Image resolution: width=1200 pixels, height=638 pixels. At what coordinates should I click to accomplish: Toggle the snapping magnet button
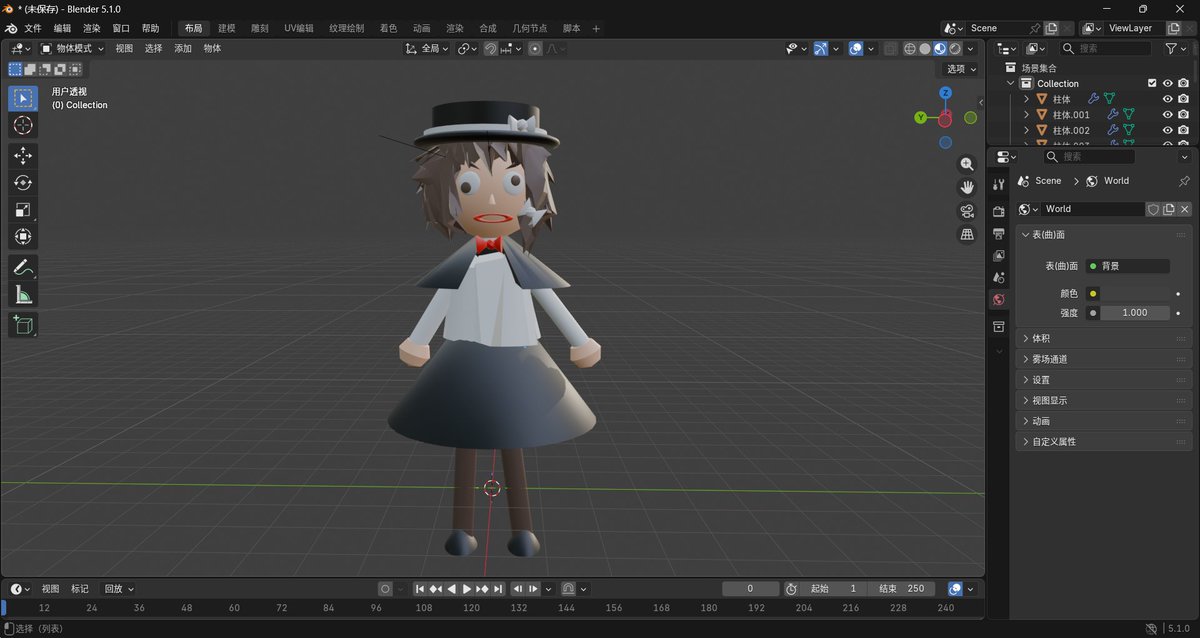[491, 48]
